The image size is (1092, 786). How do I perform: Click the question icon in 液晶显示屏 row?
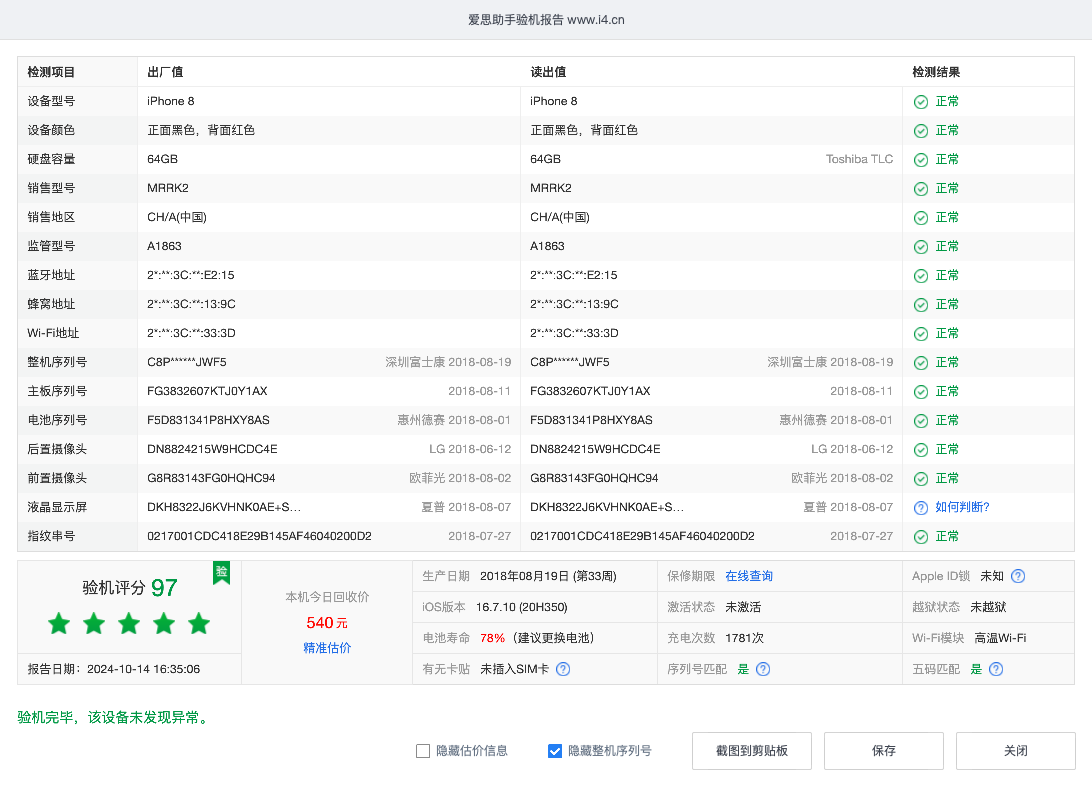tap(921, 508)
